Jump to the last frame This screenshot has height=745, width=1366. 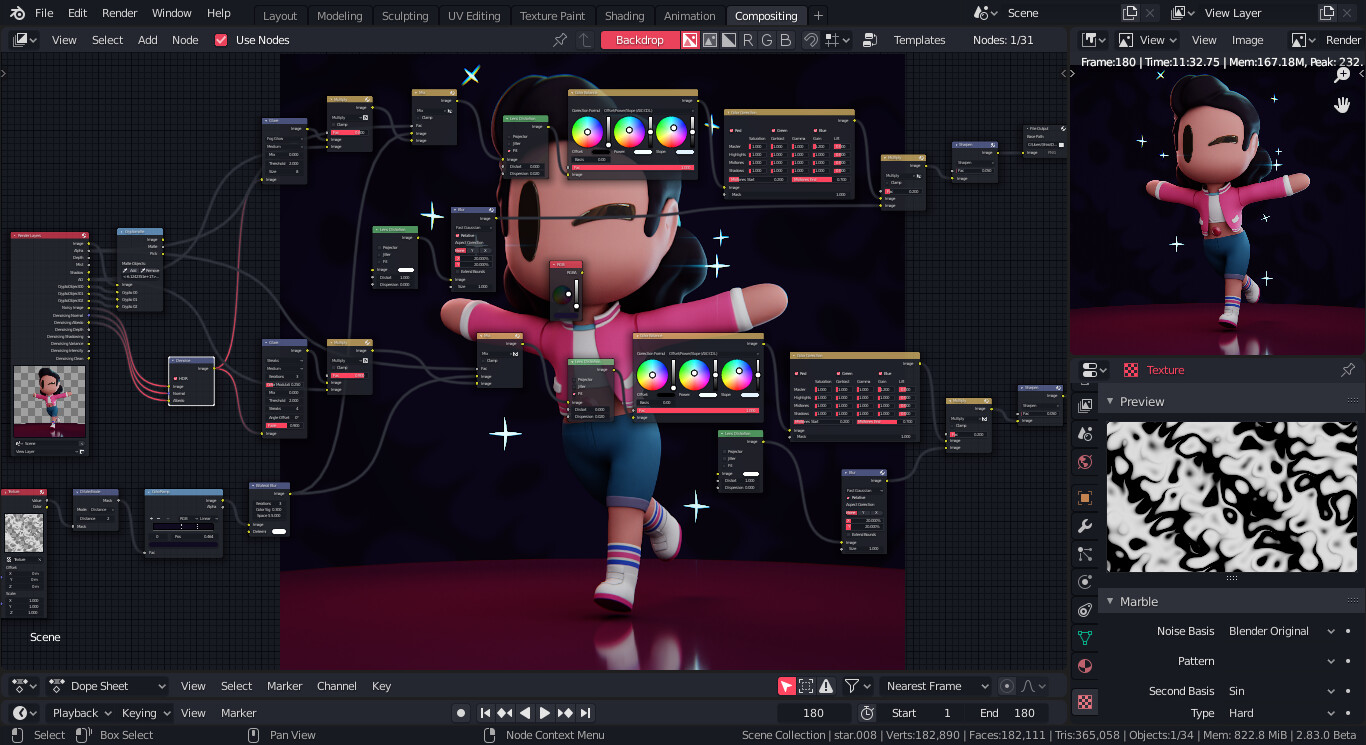point(586,713)
